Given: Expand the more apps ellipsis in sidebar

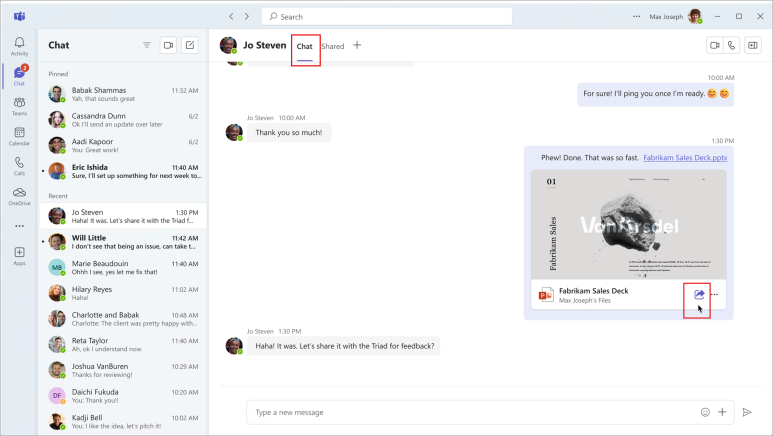Looking at the screenshot, I should tap(19, 226).
